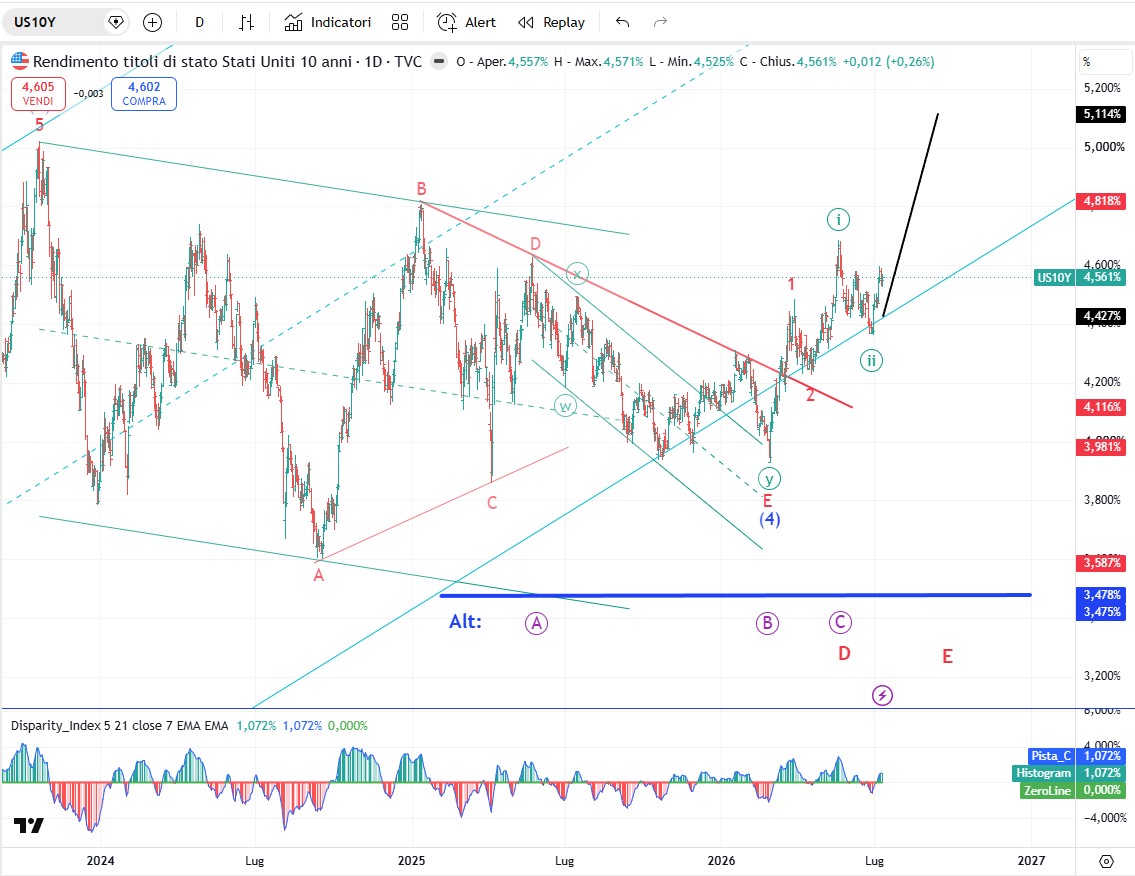Open chart settings gear at bottom right
Image resolution: width=1135 pixels, height=876 pixels.
[x=1106, y=861]
